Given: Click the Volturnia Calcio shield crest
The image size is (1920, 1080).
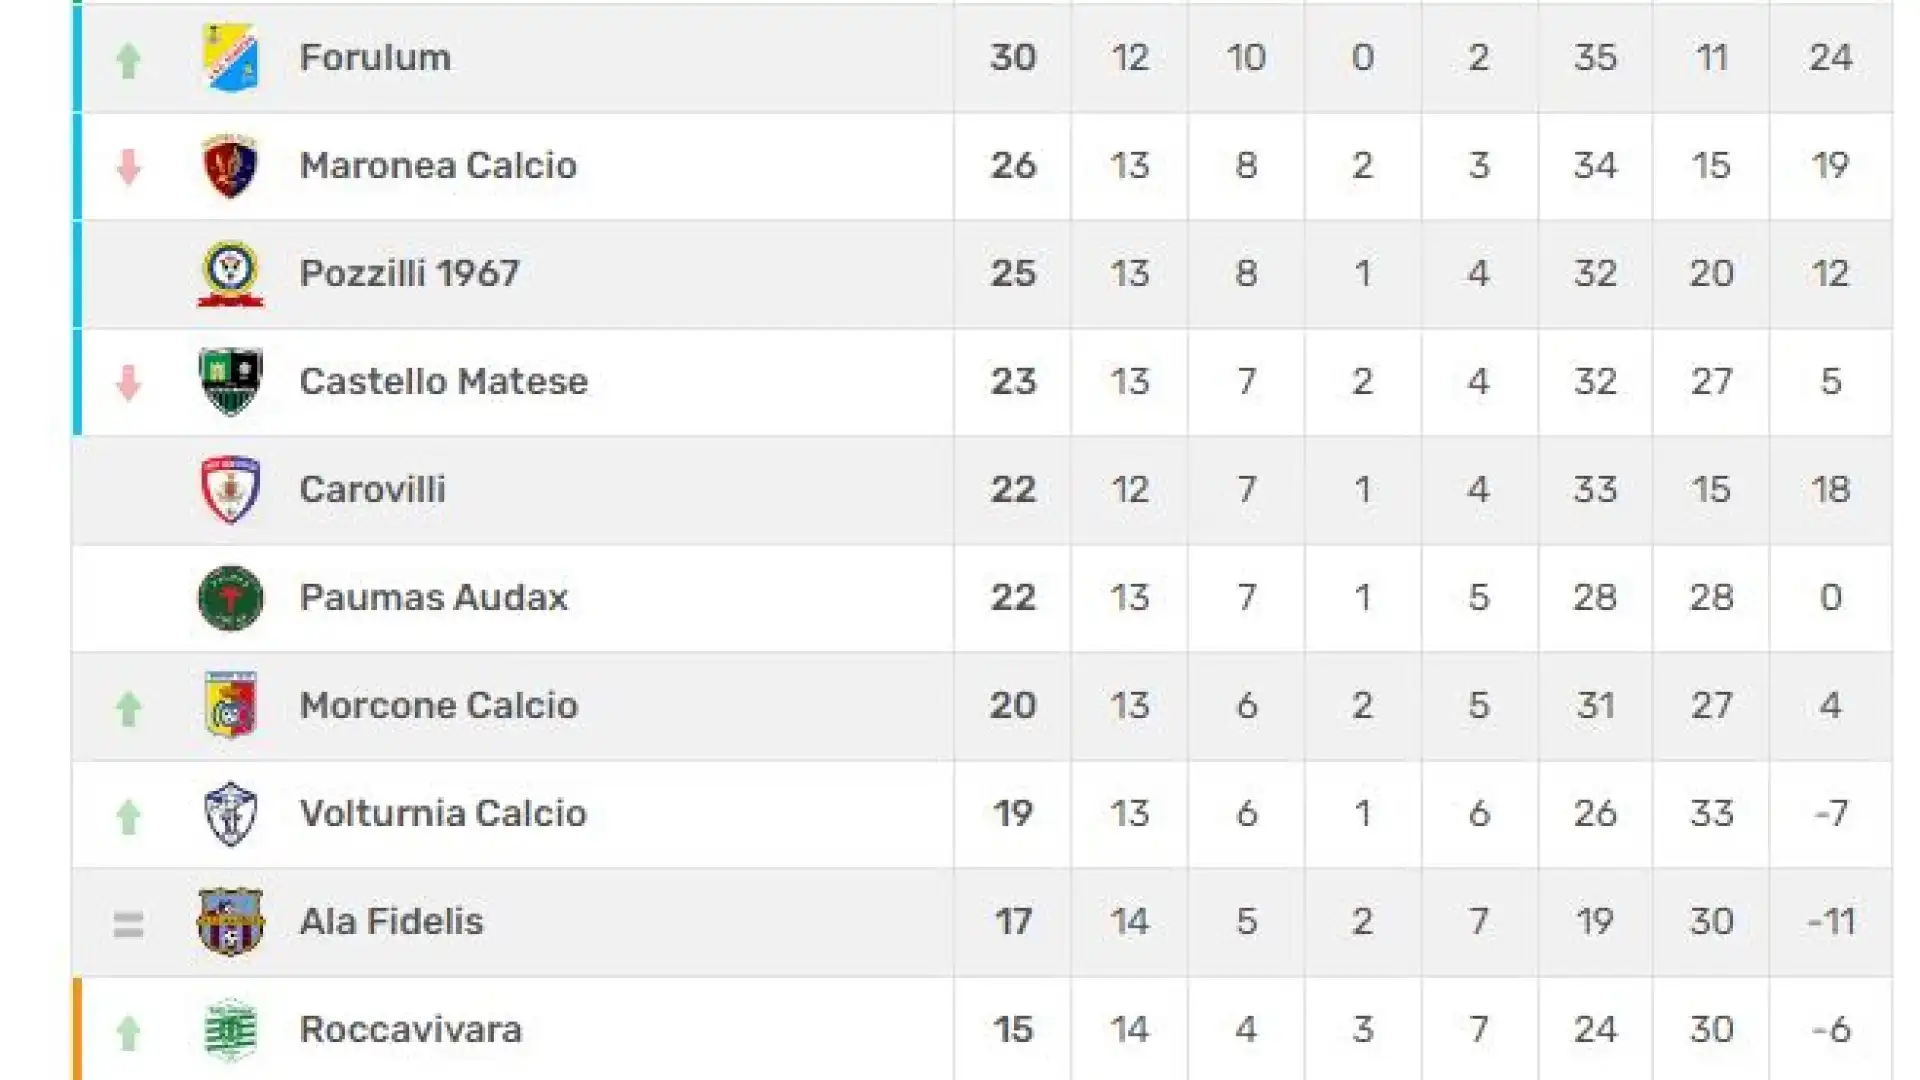Looking at the screenshot, I should 231,814.
